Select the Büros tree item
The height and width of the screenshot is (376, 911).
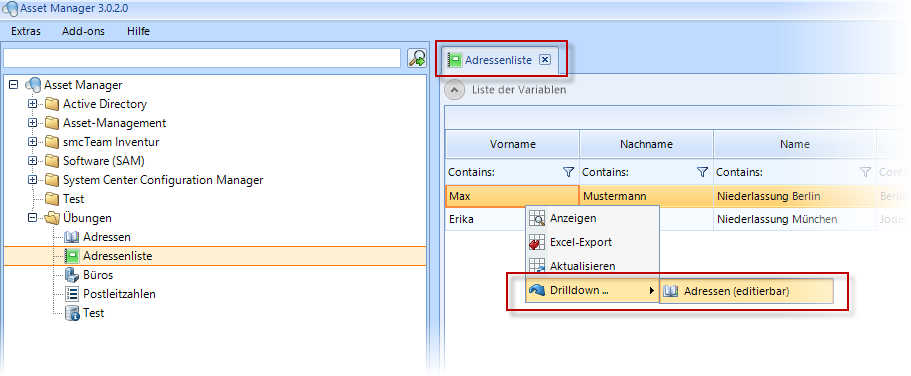click(x=98, y=275)
